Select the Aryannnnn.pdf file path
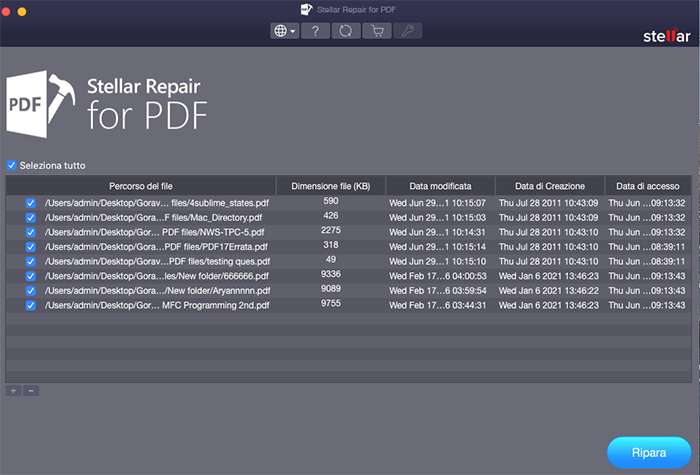Screen dimensions: 700x475 point(158,291)
